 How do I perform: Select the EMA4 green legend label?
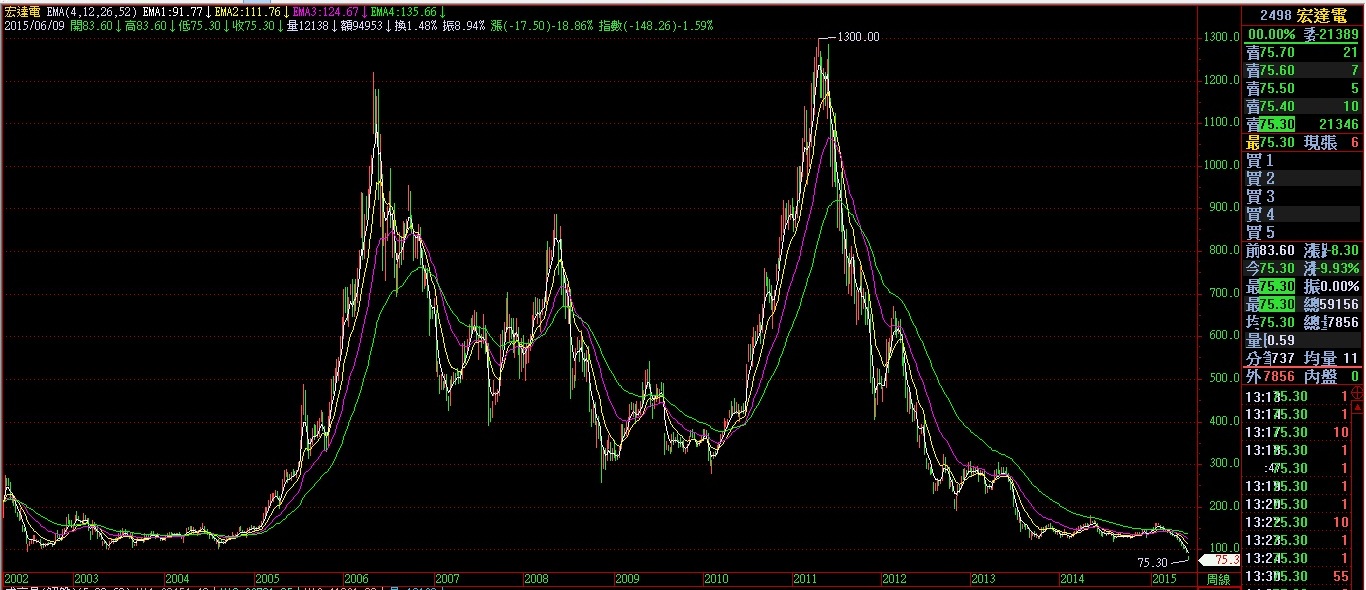400,11
